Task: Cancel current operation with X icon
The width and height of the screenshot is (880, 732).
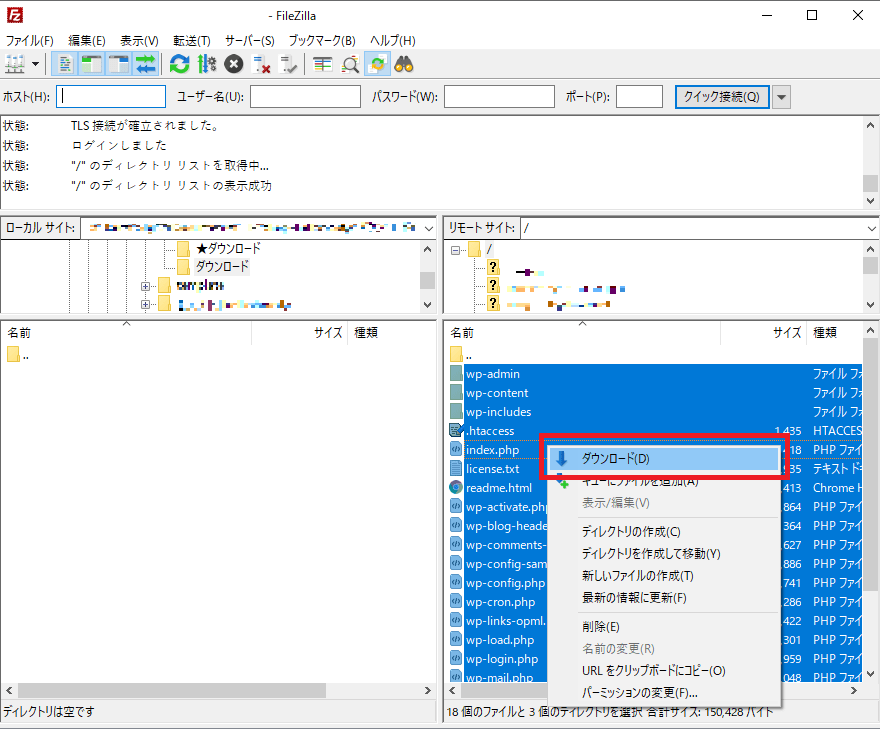Action: (x=233, y=64)
